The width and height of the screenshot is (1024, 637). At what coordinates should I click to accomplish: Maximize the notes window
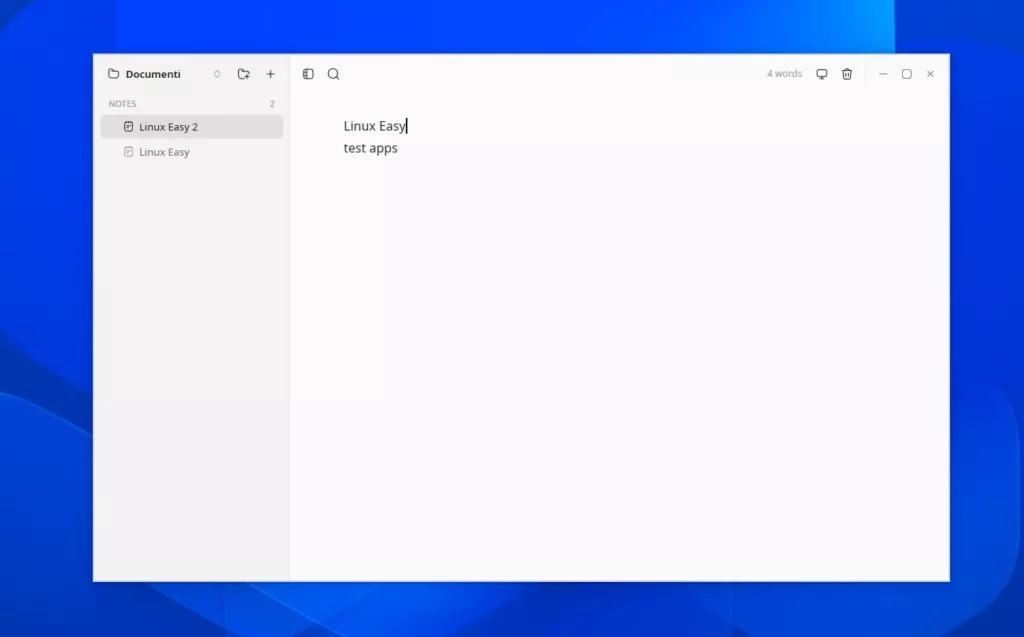tap(906, 74)
